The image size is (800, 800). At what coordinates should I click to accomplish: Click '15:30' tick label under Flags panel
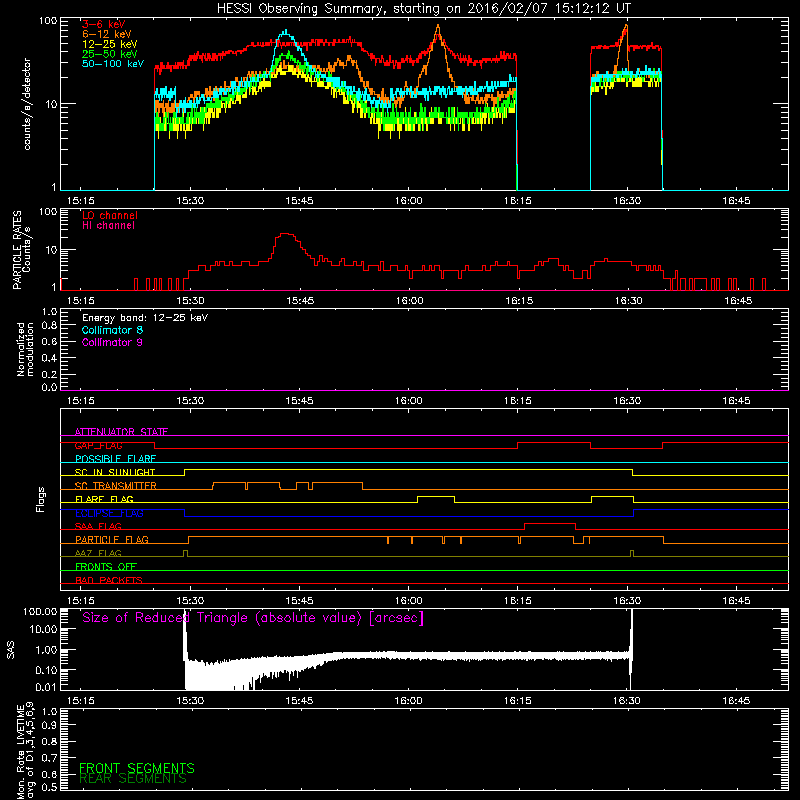(x=190, y=601)
